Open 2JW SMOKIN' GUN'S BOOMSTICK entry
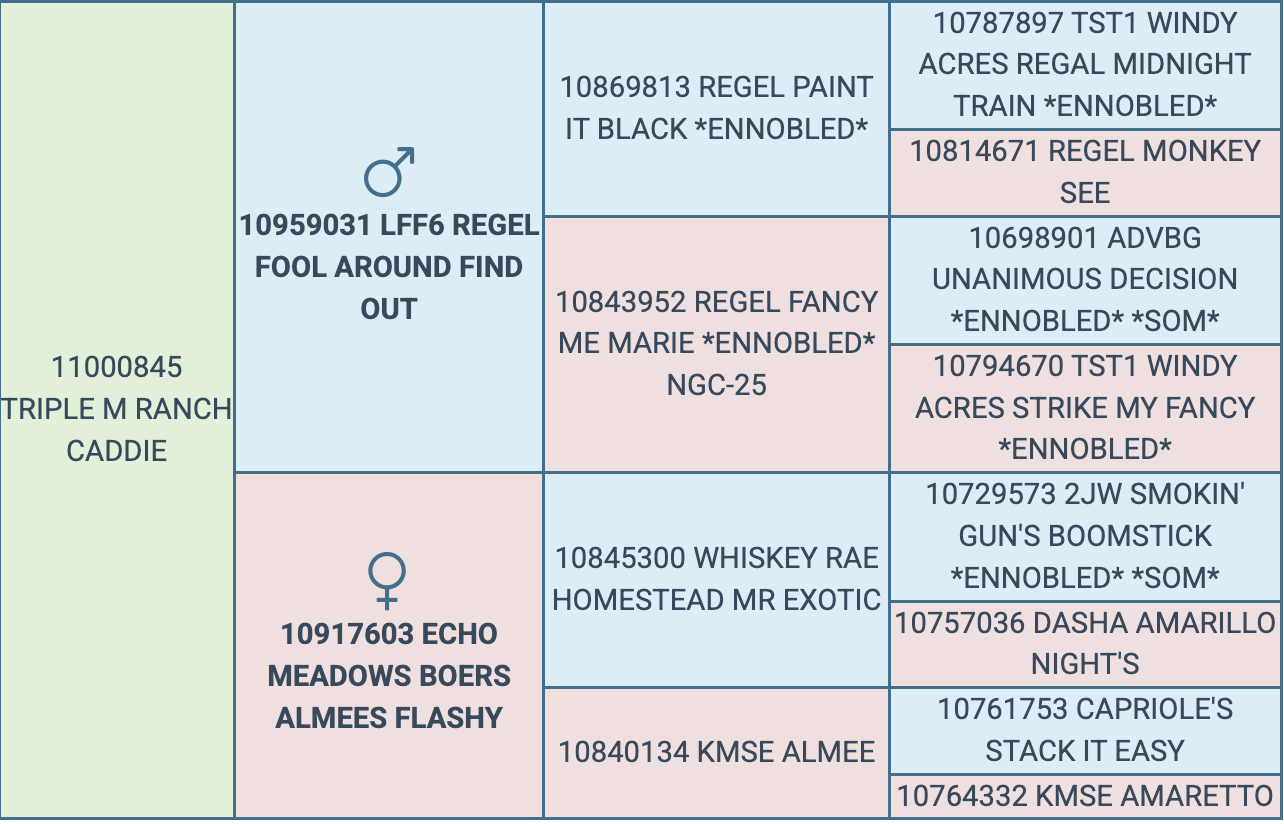This screenshot has width=1284, height=824. [1085, 535]
